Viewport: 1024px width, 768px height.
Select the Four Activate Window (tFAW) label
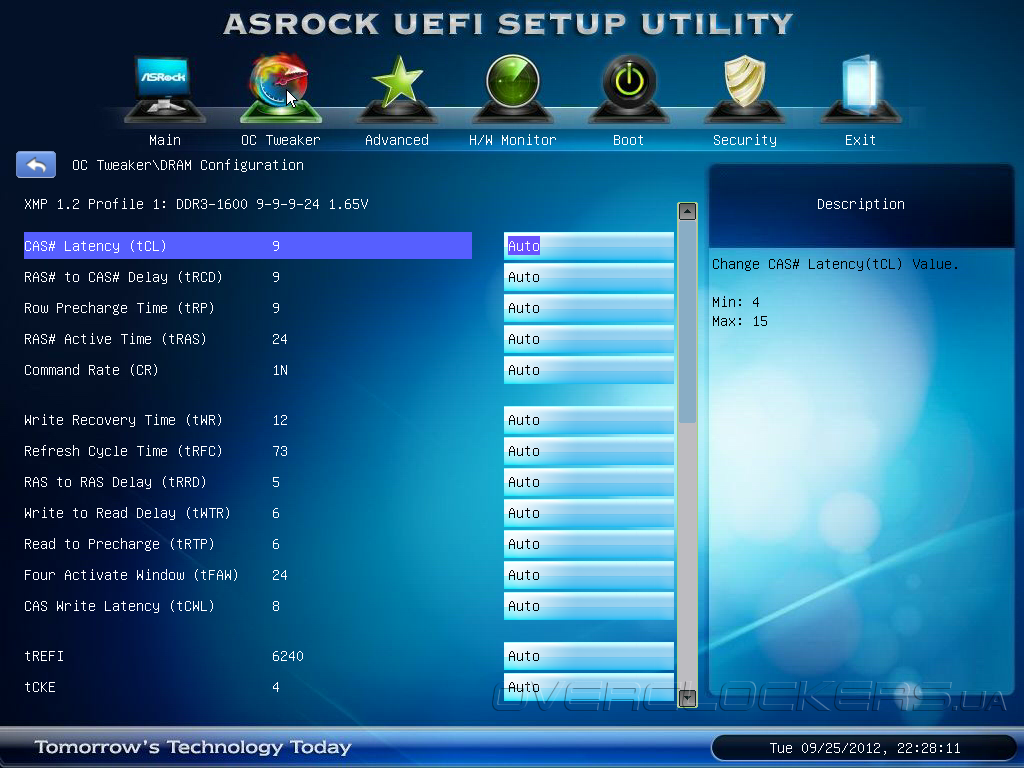point(131,575)
